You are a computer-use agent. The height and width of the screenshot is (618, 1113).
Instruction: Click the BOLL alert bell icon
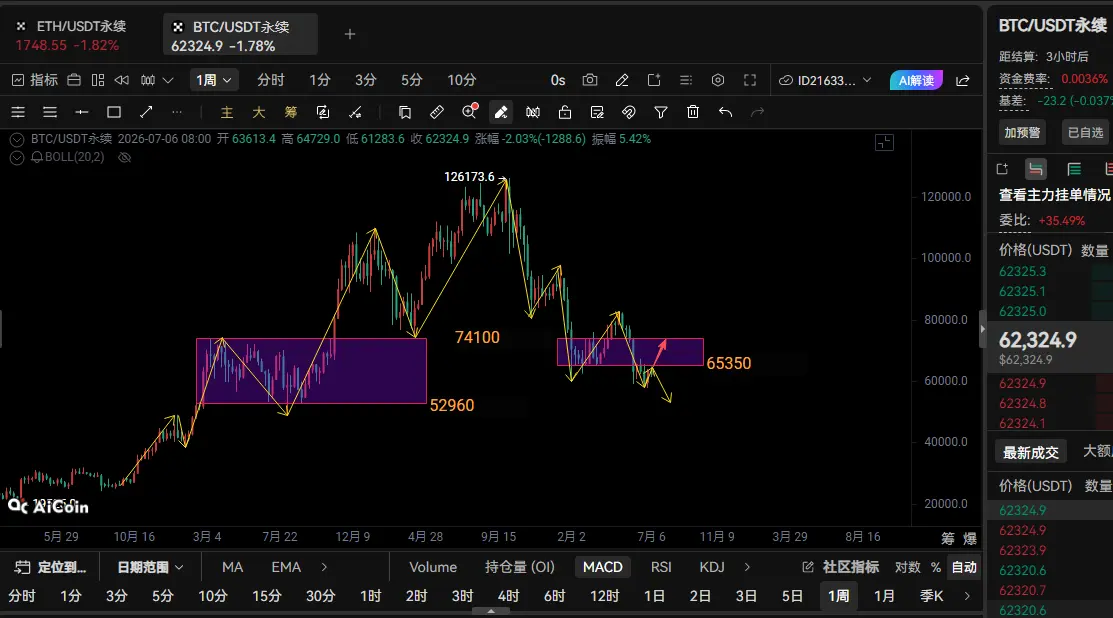coord(36,158)
